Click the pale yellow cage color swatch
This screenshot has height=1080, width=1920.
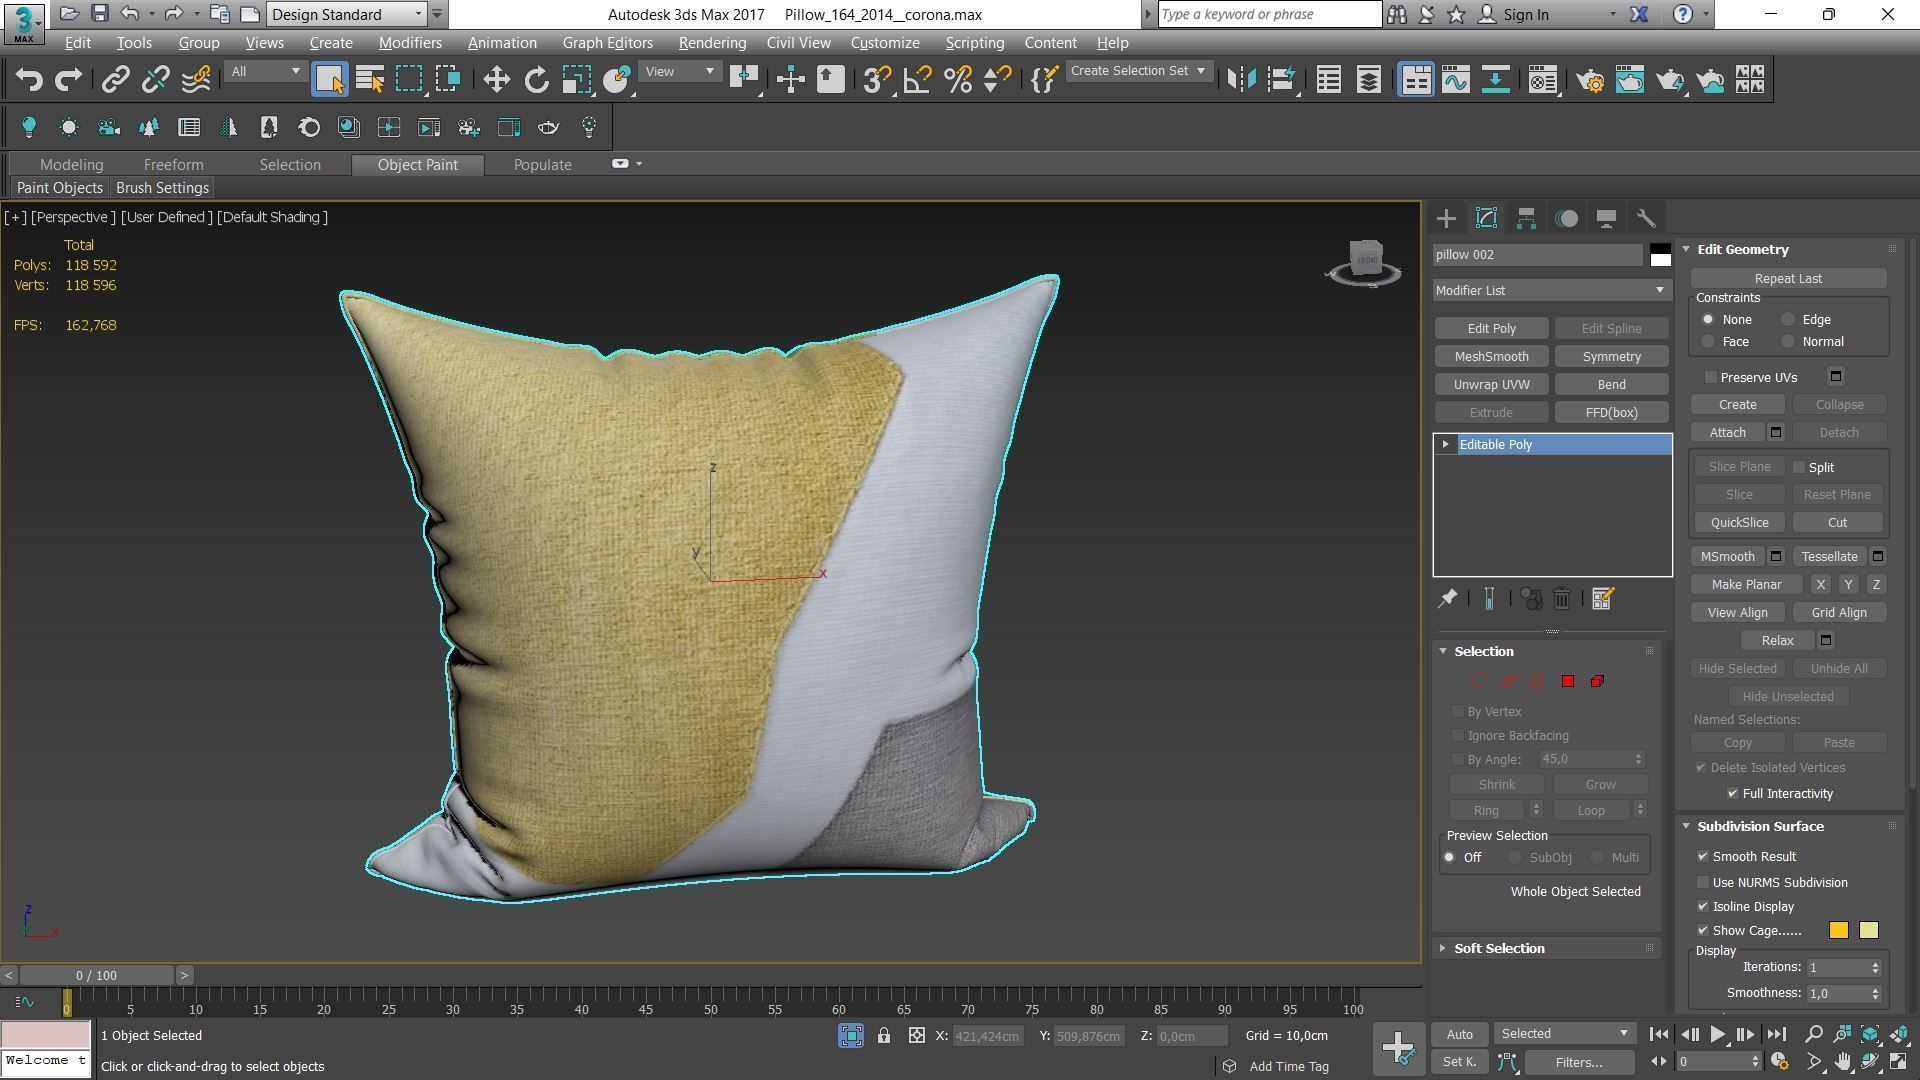tap(1869, 931)
